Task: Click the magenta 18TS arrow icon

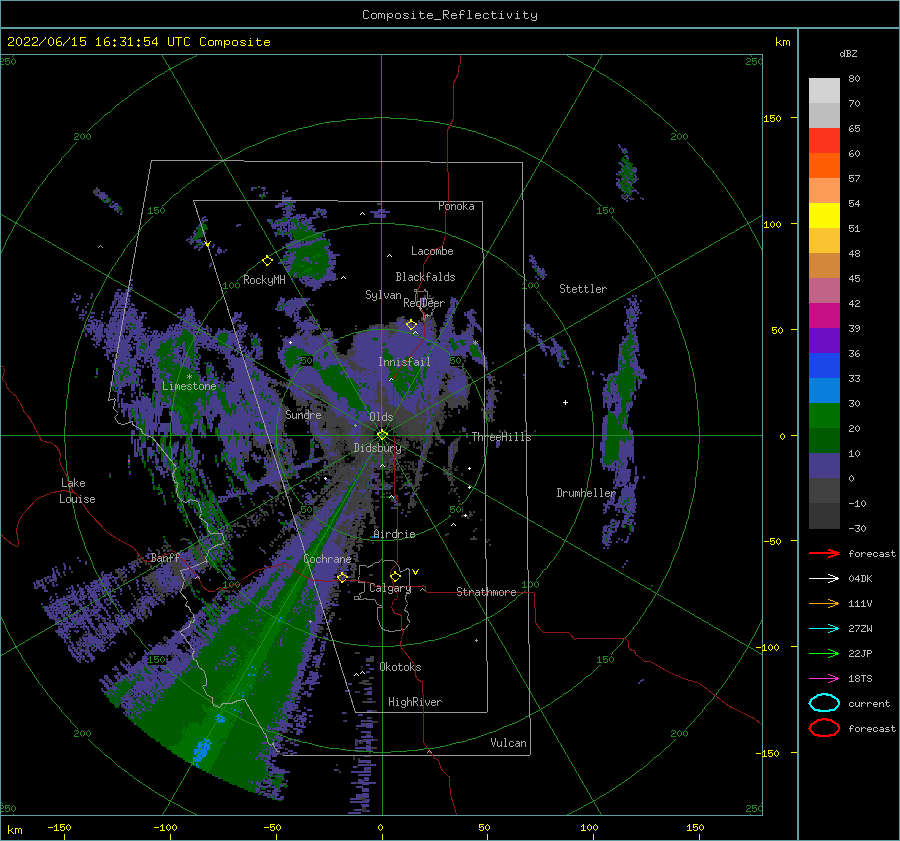Action: click(824, 678)
